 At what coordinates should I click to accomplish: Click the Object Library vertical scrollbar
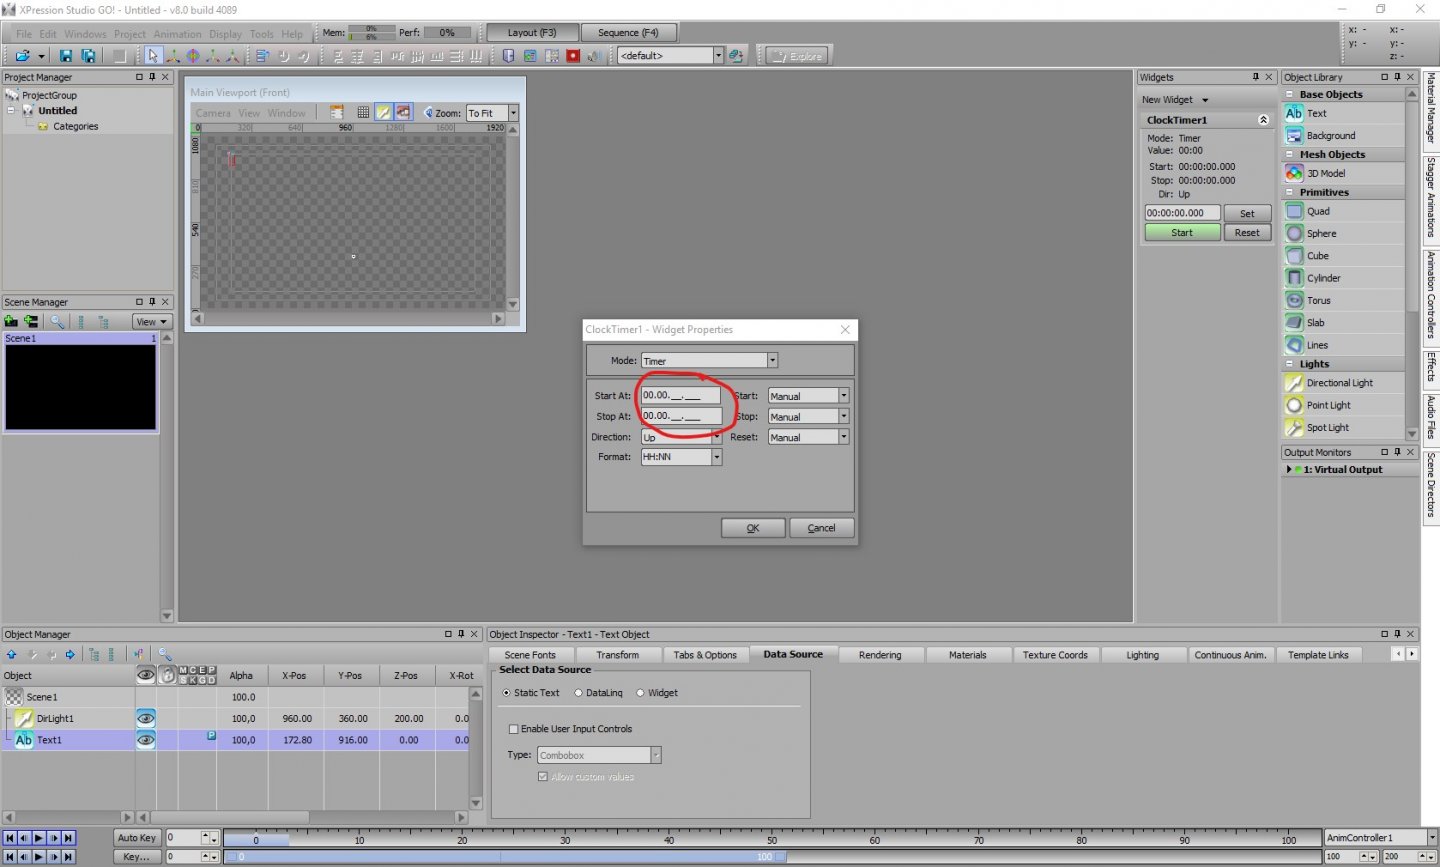click(1412, 264)
